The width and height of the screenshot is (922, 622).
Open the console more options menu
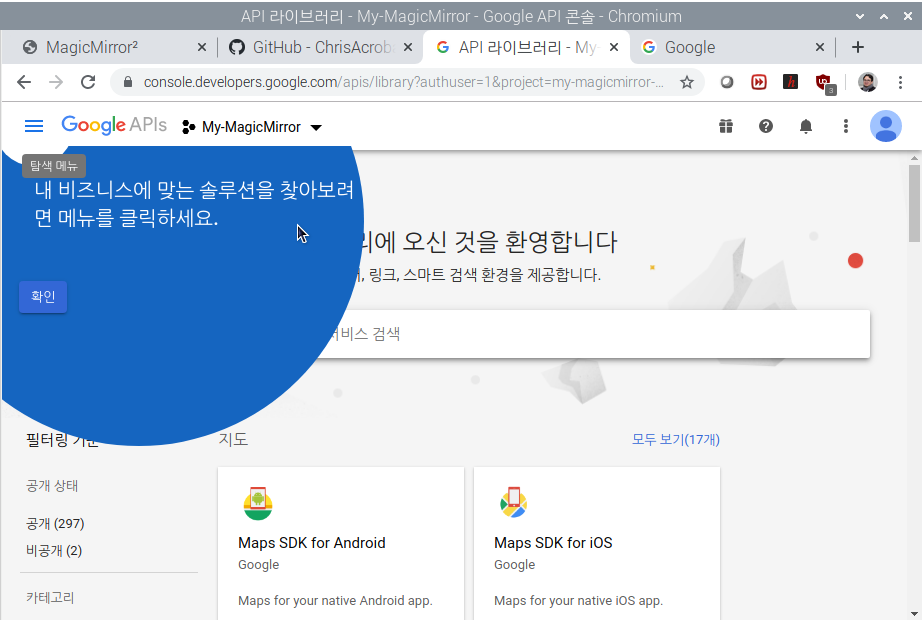pyautogui.click(x=846, y=126)
